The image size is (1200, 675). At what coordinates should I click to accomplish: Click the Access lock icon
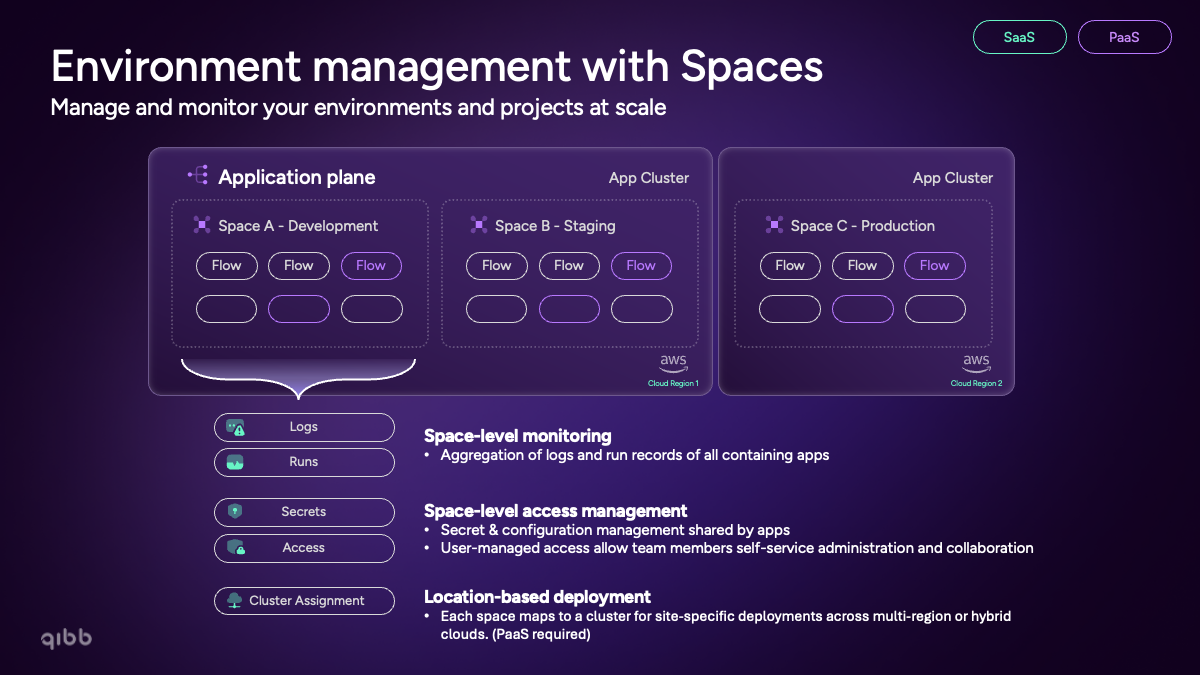click(x=236, y=548)
